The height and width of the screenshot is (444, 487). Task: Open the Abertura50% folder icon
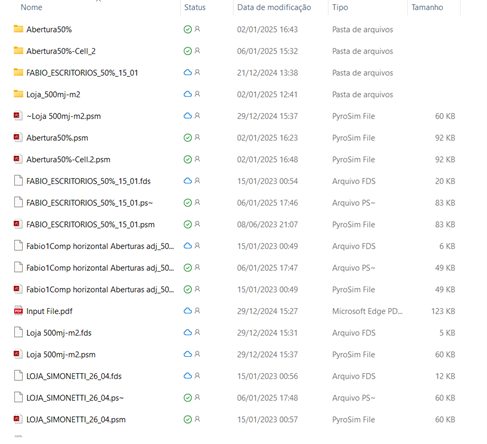(x=18, y=29)
